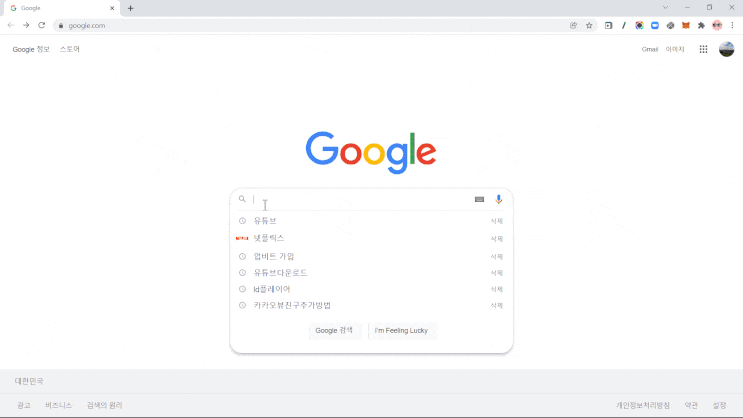Open the MetaMask fox extension

tap(686, 26)
